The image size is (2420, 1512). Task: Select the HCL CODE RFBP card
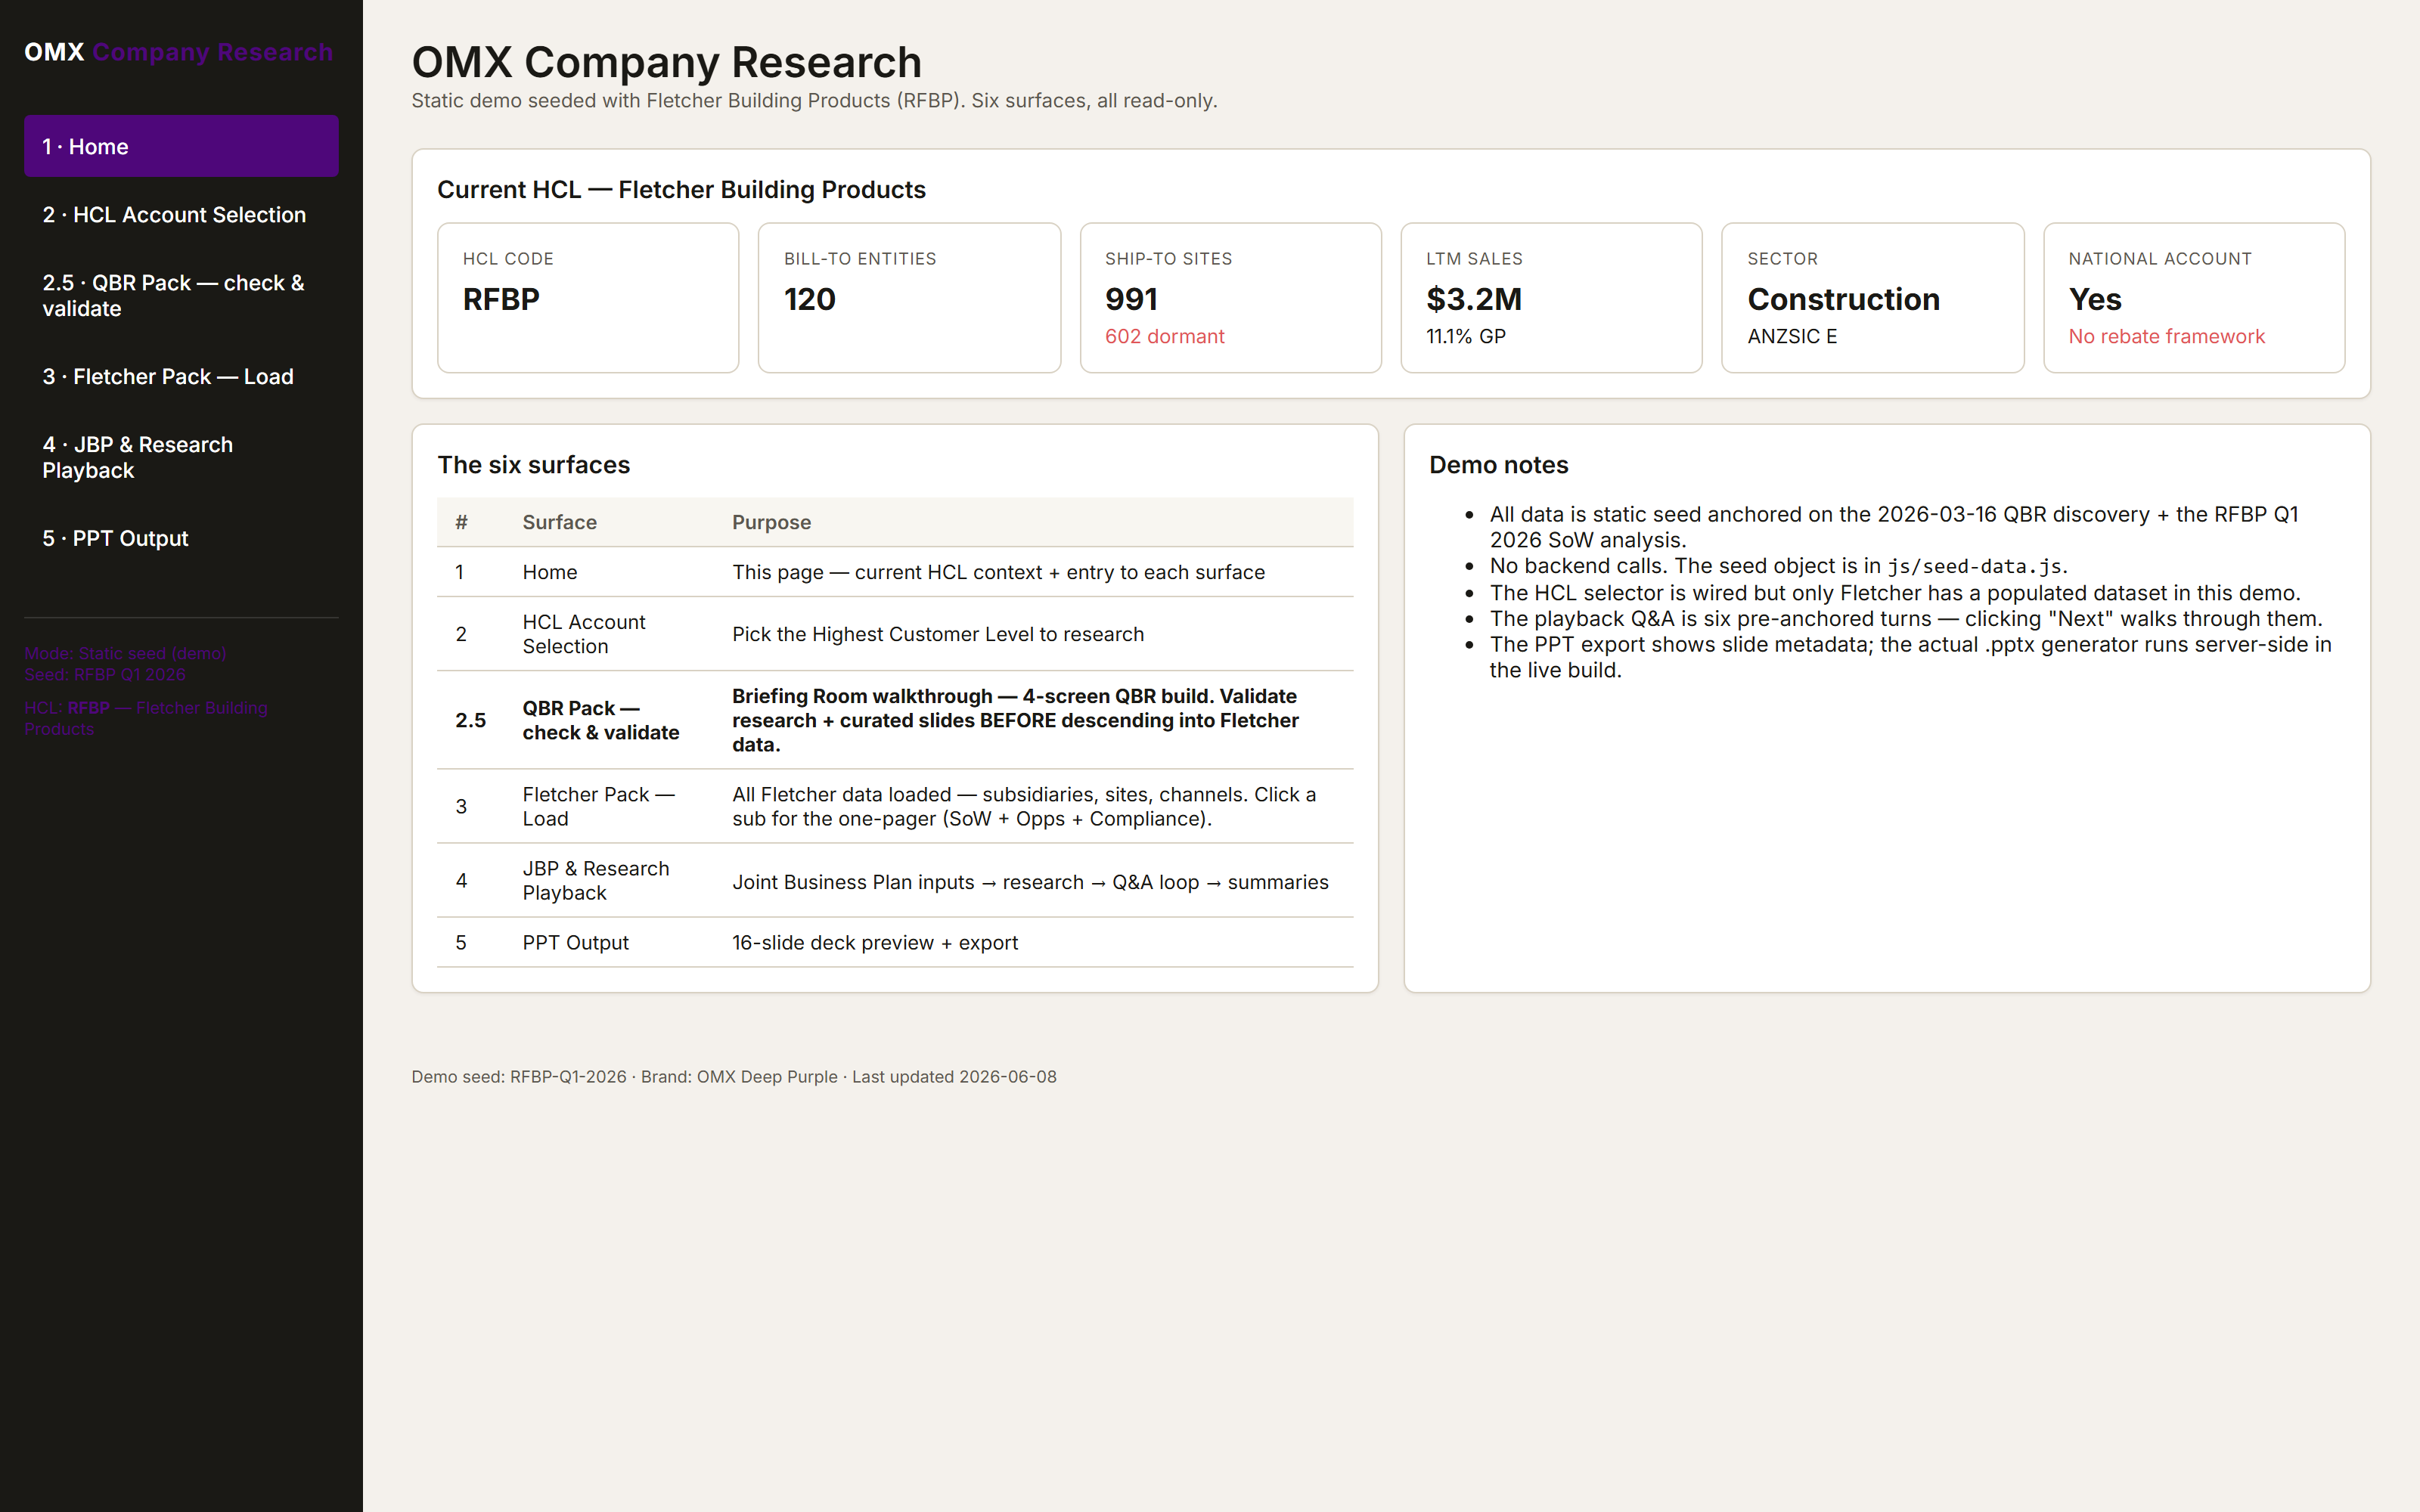tap(588, 297)
